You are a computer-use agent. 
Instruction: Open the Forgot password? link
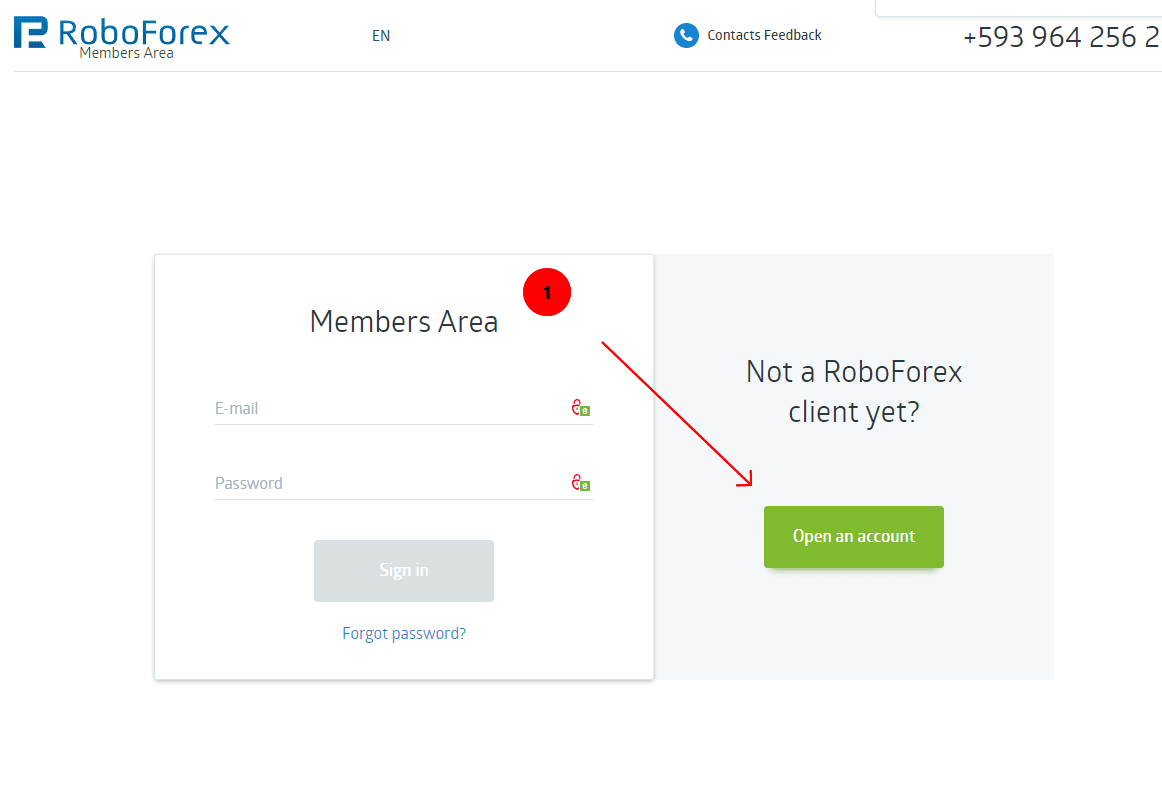404,633
